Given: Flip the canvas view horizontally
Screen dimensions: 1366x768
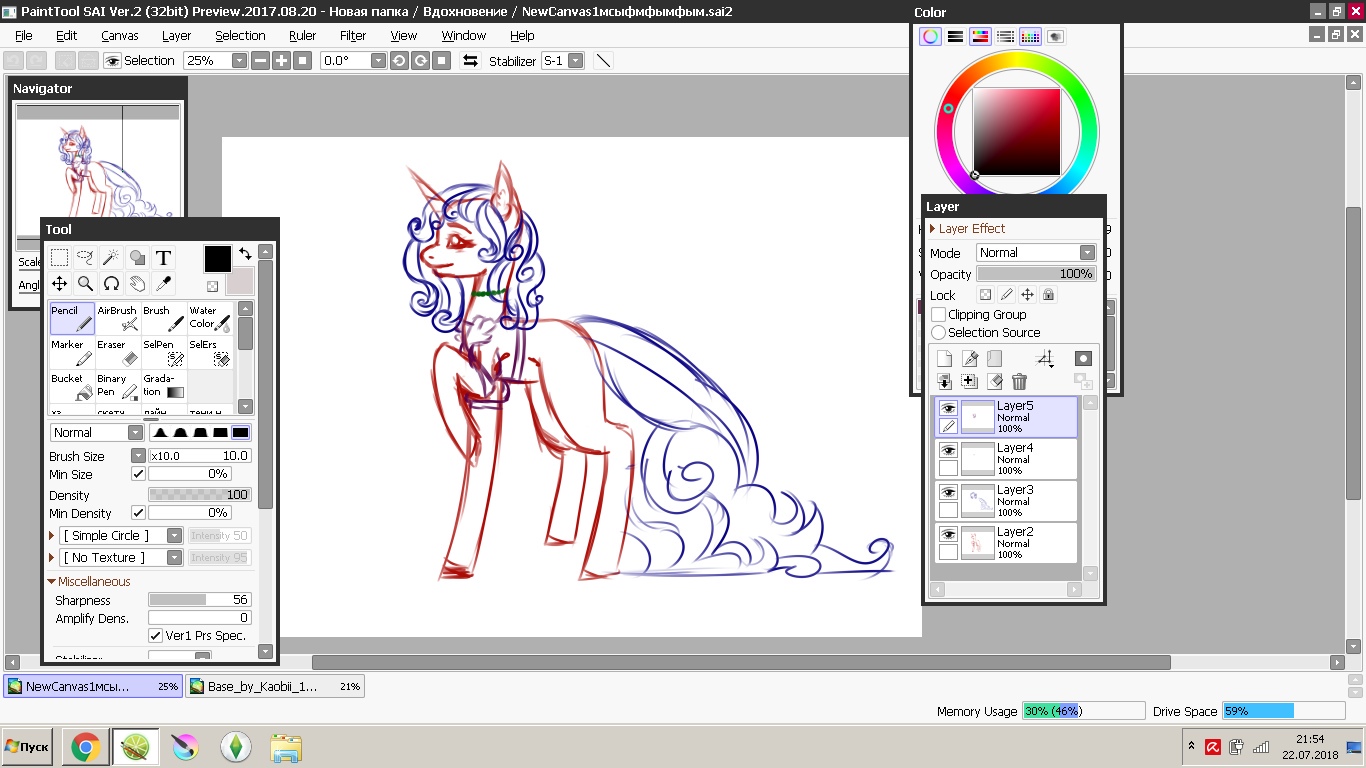Looking at the screenshot, I should point(470,61).
